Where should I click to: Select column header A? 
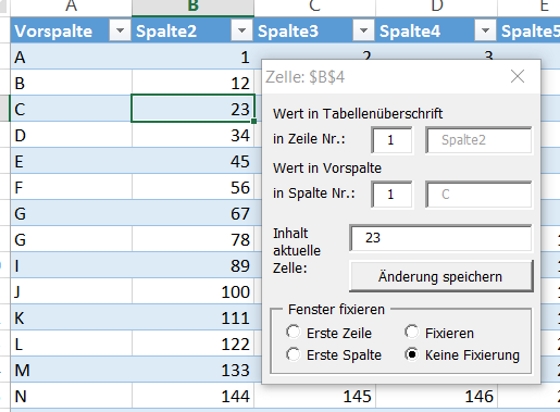pos(71,7)
